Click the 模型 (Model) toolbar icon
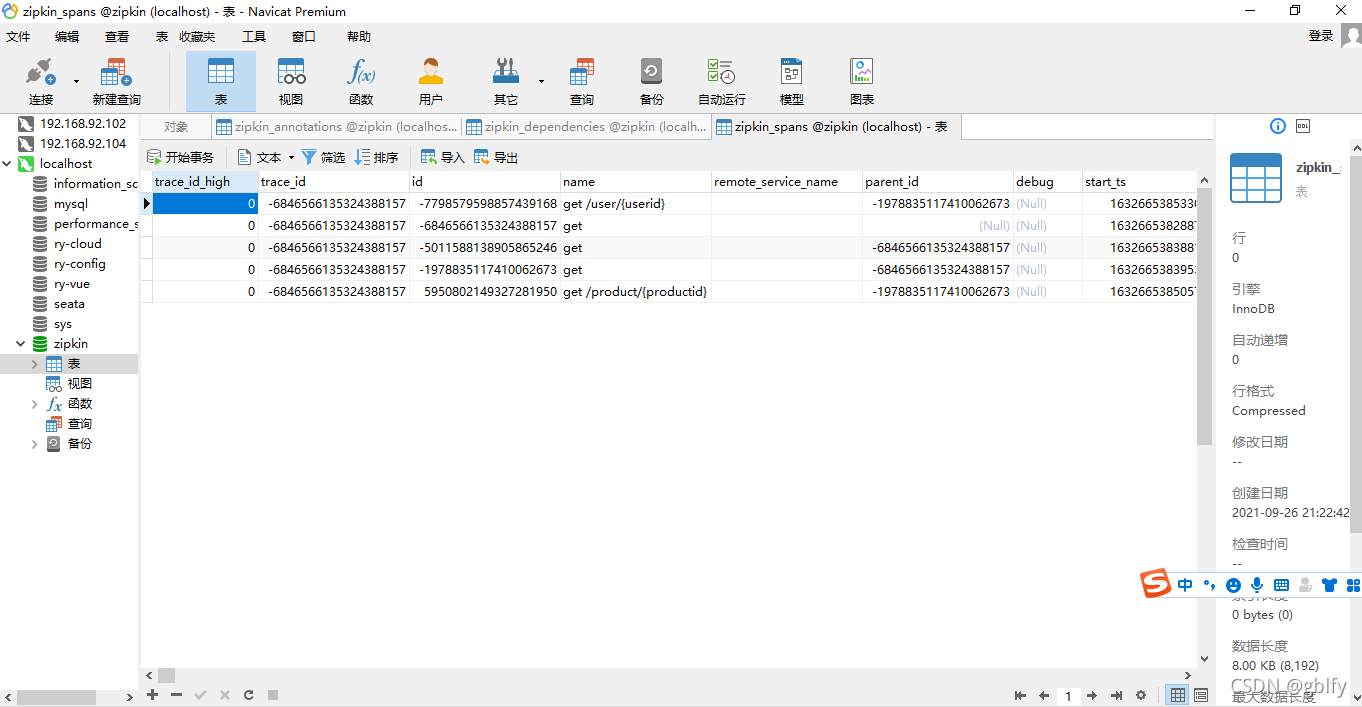 (791, 81)
